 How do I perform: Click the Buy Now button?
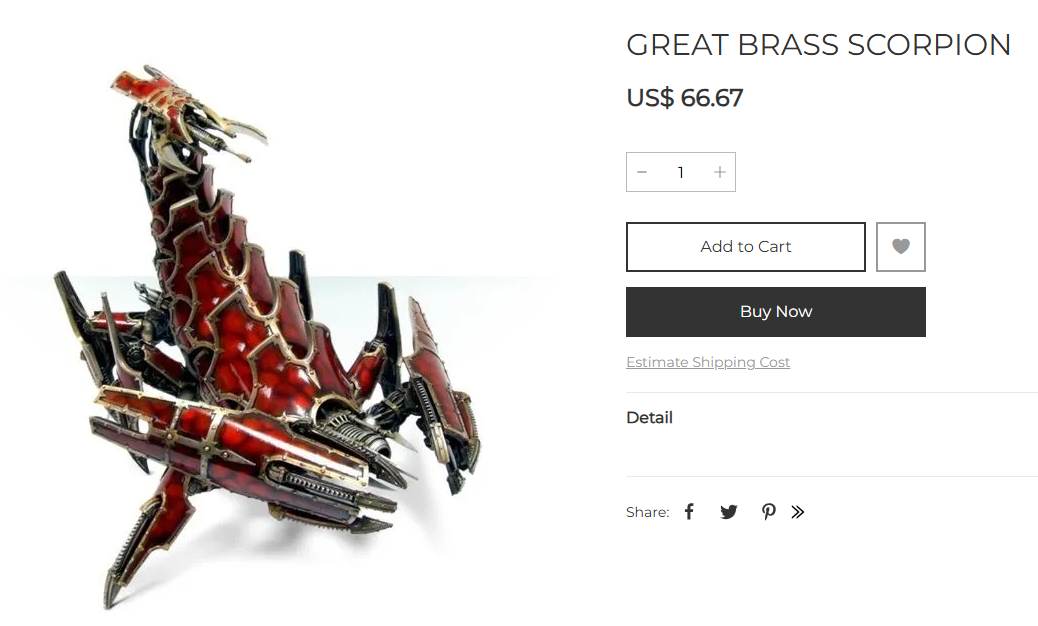(776, 312)
